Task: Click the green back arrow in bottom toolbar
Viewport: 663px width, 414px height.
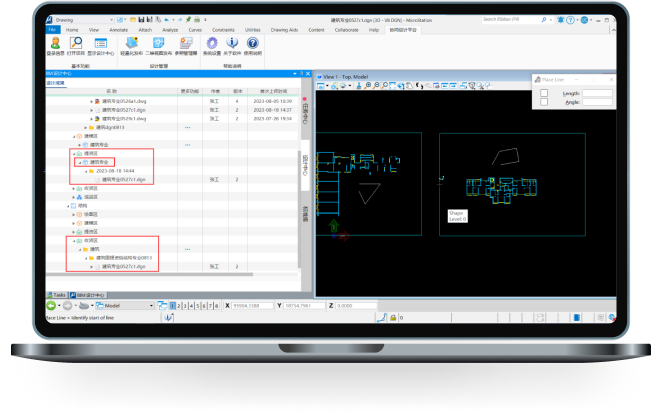Action: [x=51, y=305]
